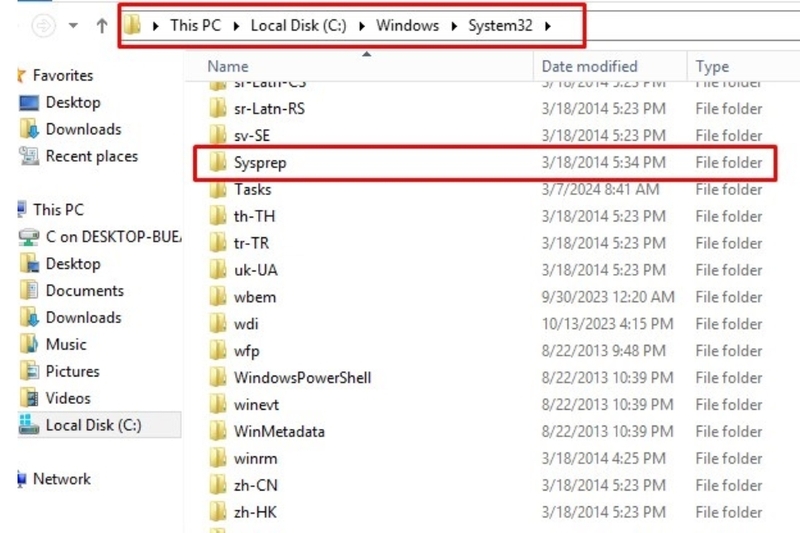
Task: Select Network in navigation pane
Action: 62,479
